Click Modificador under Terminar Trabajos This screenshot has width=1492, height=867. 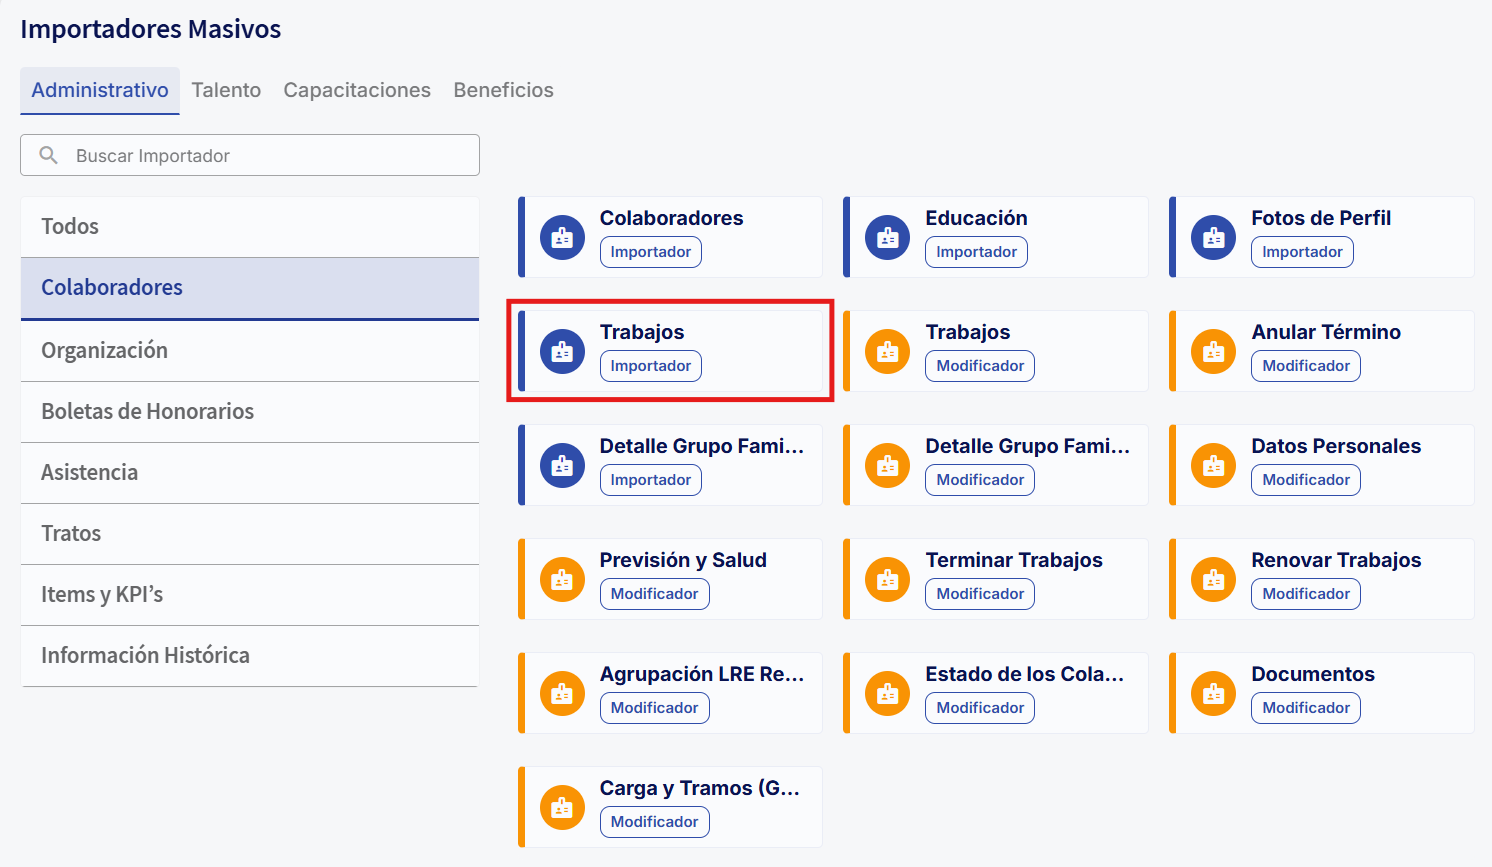[x=980, y=593]
